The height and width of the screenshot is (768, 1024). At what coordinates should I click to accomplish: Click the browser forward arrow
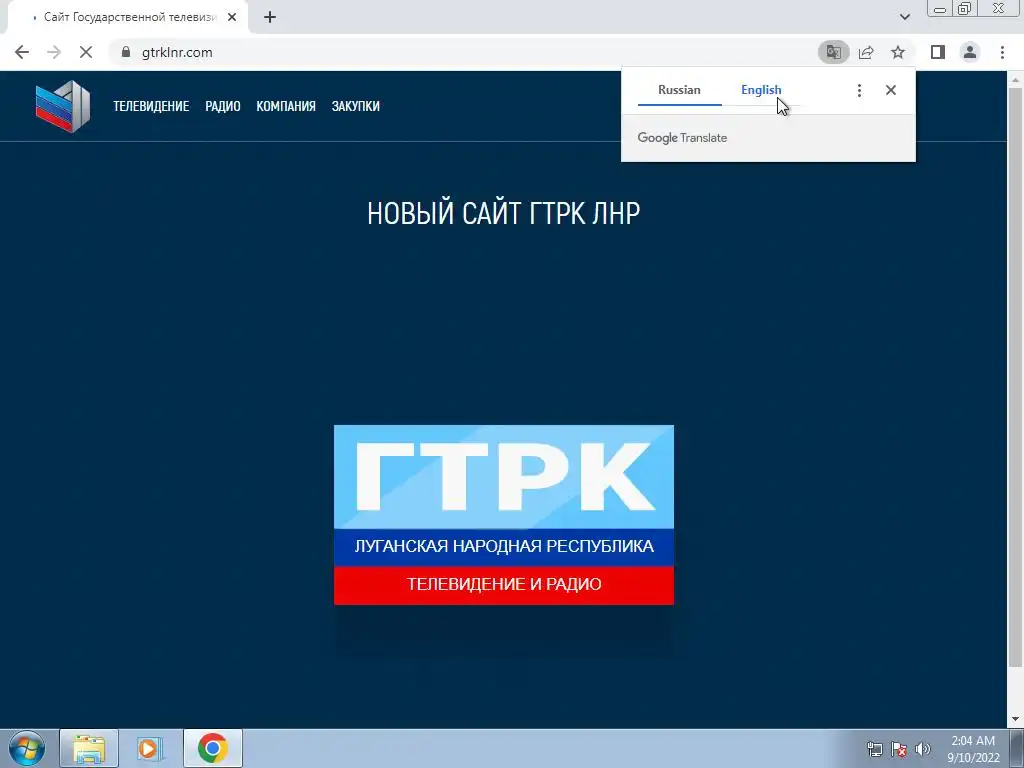click(x=54, y=52)
